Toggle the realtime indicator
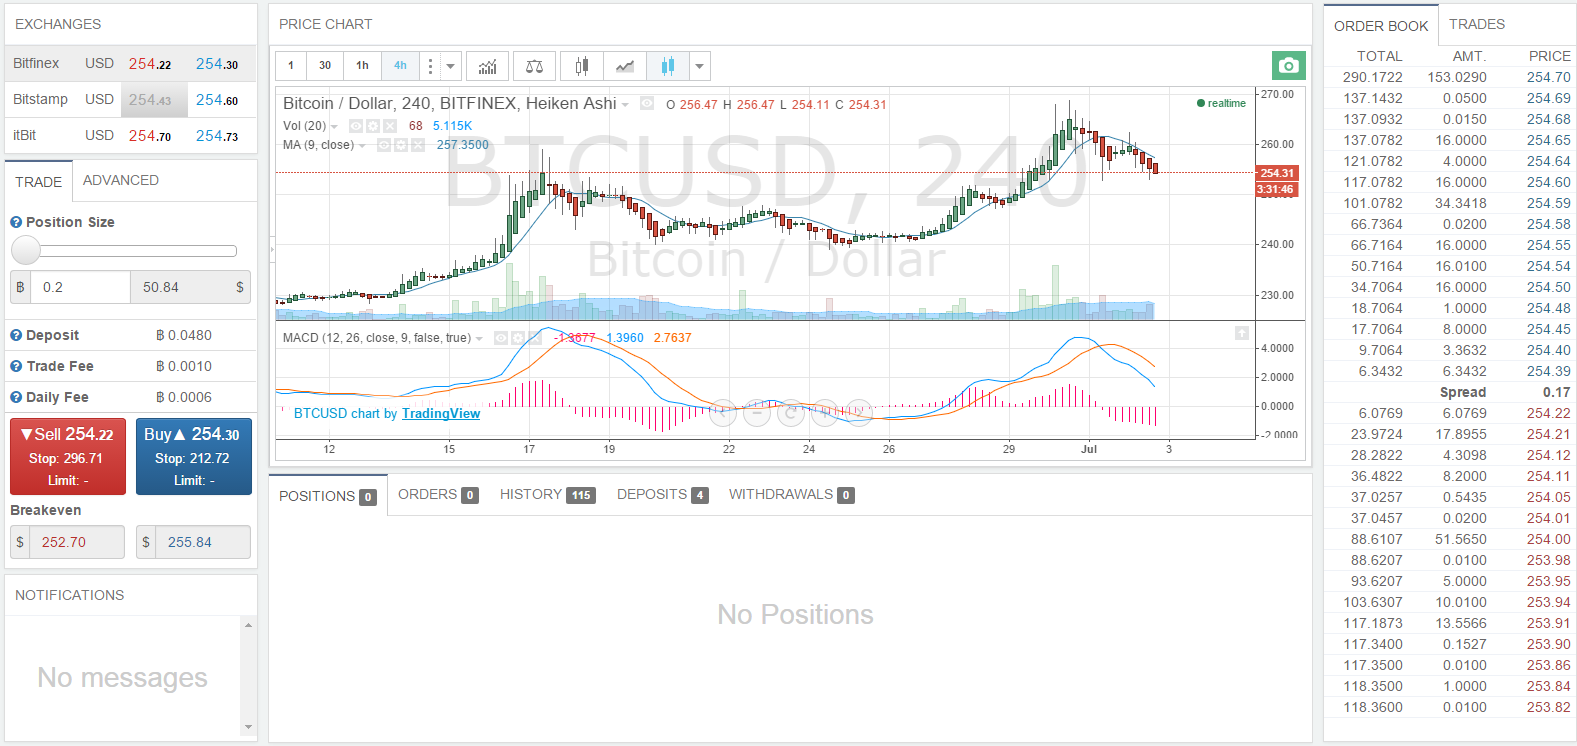The height and width of the screenshot is (746, 1577). point(1221,103)
